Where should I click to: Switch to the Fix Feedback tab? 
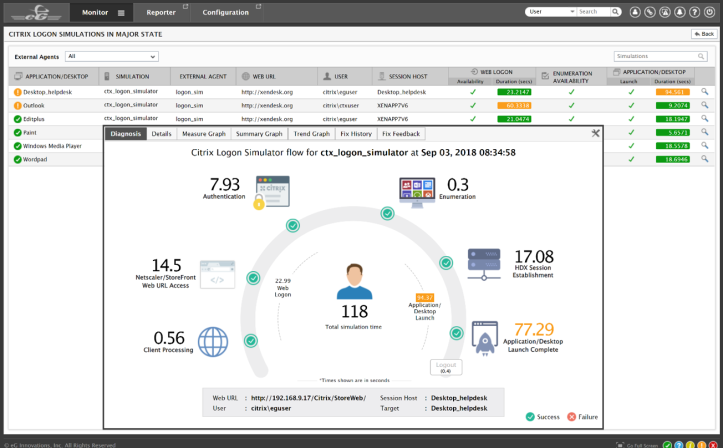(401, 134)
